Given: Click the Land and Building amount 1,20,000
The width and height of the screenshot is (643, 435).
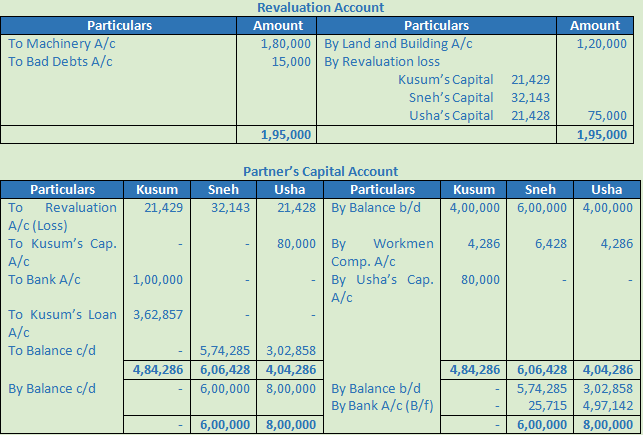Looking at the screenshot, I should (602, 43).
